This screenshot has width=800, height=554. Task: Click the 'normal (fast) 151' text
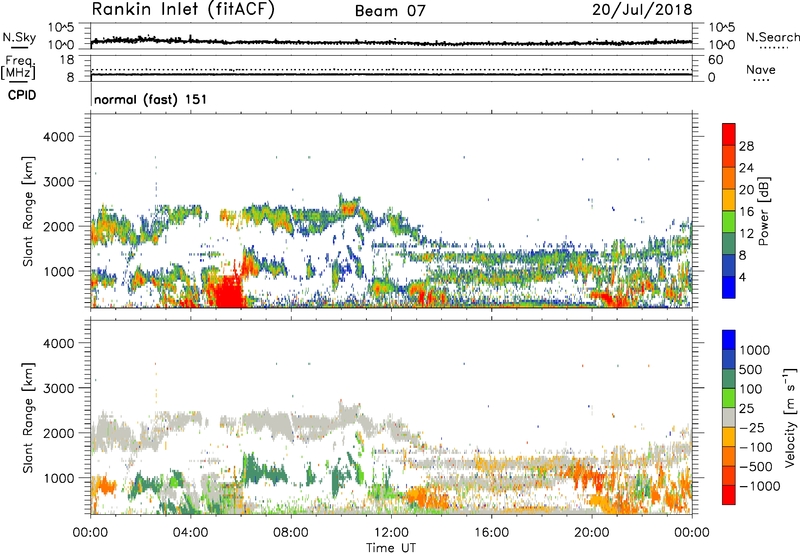[151, 99]
